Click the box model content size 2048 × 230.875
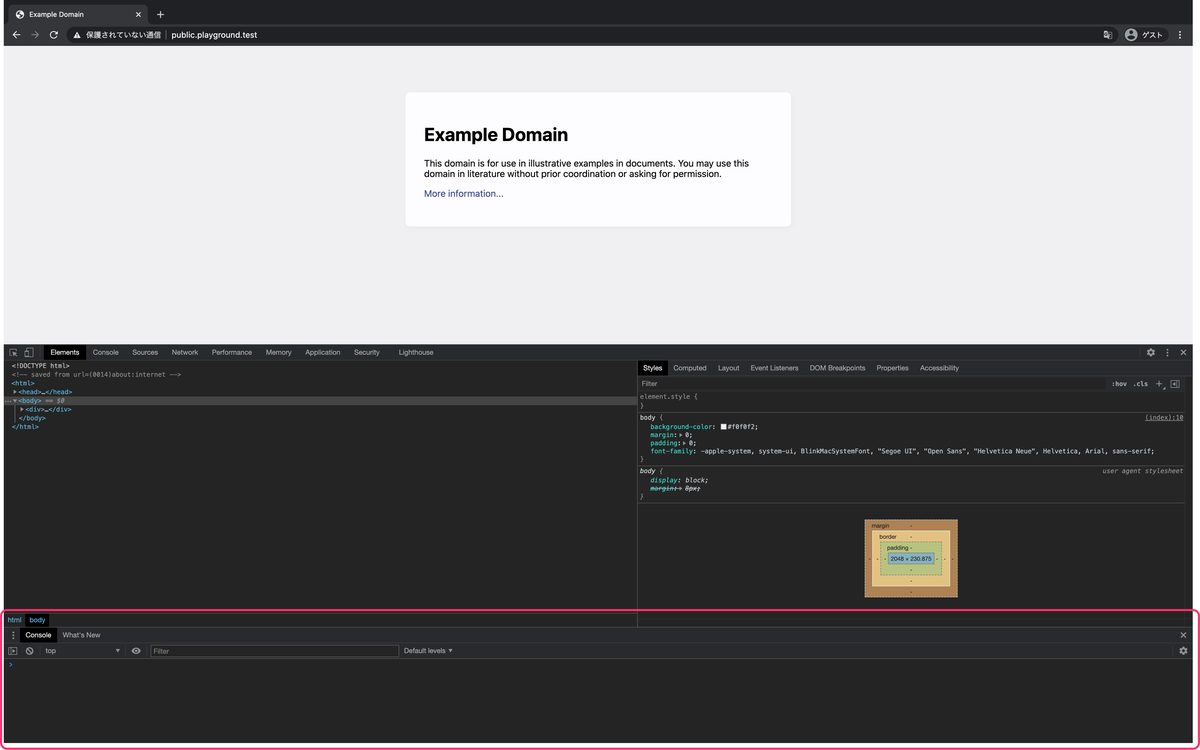Image resolution: width=1200 pixels, height=750 pixels. pos(910,559)
